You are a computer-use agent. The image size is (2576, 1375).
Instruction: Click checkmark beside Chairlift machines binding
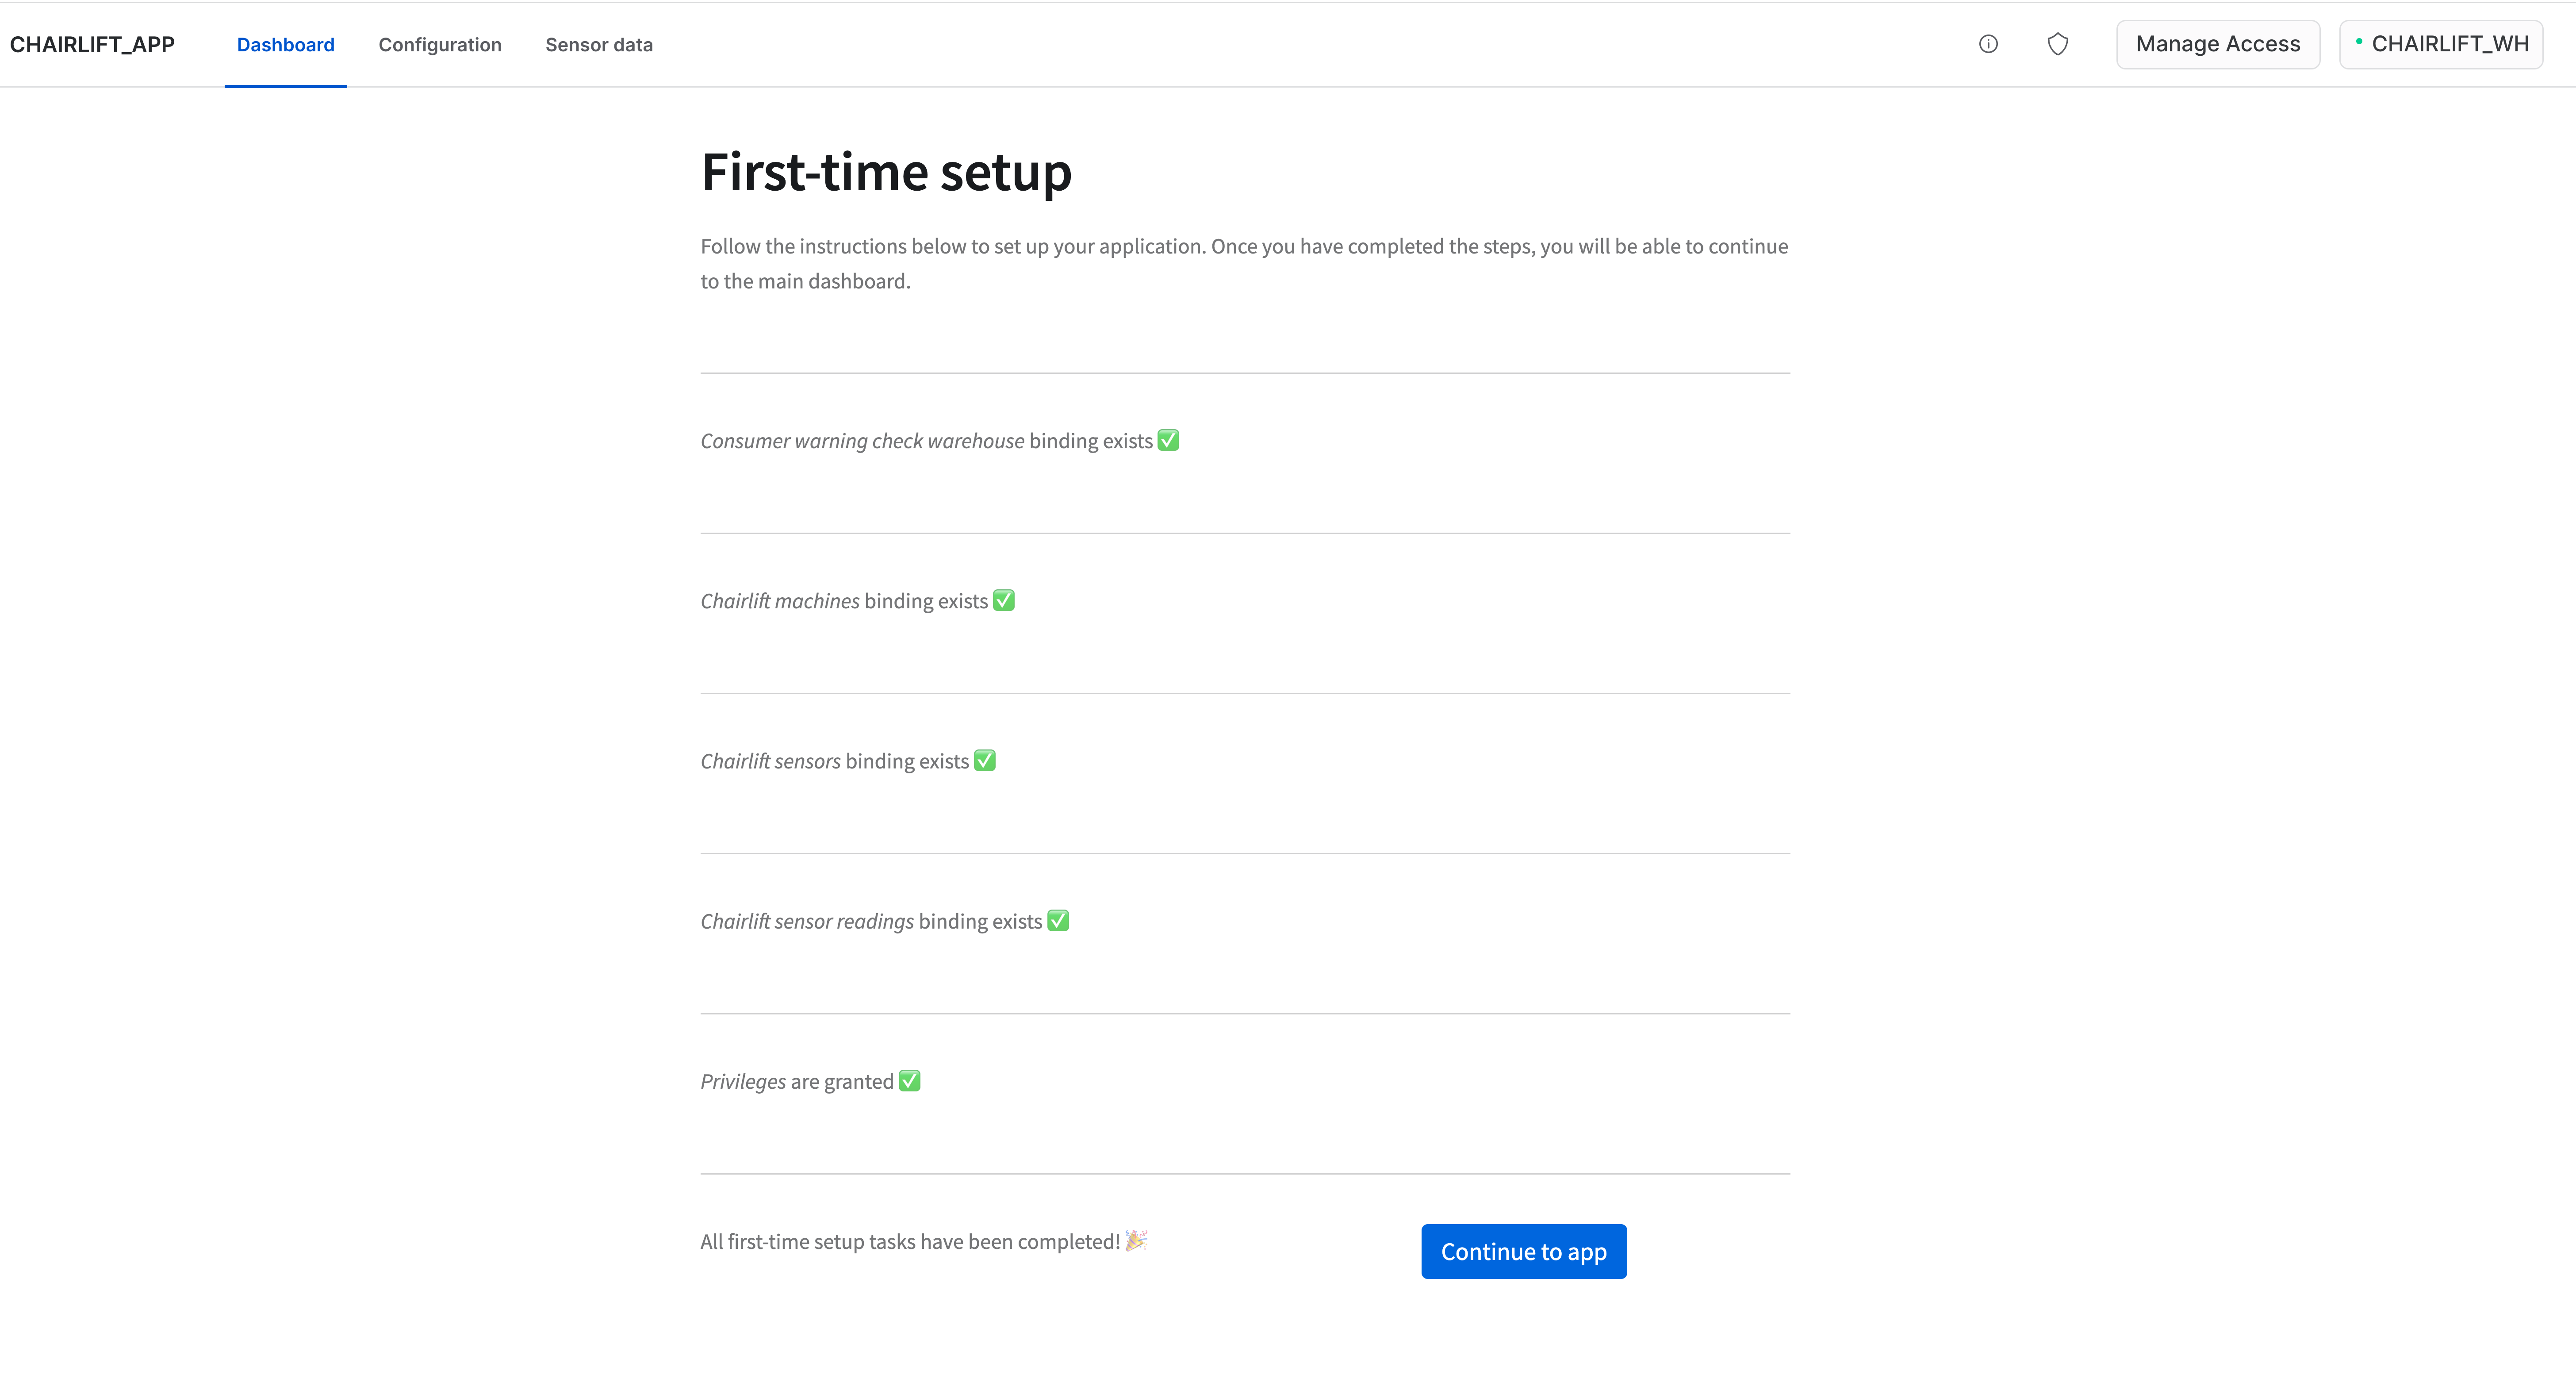[1003, 600]
